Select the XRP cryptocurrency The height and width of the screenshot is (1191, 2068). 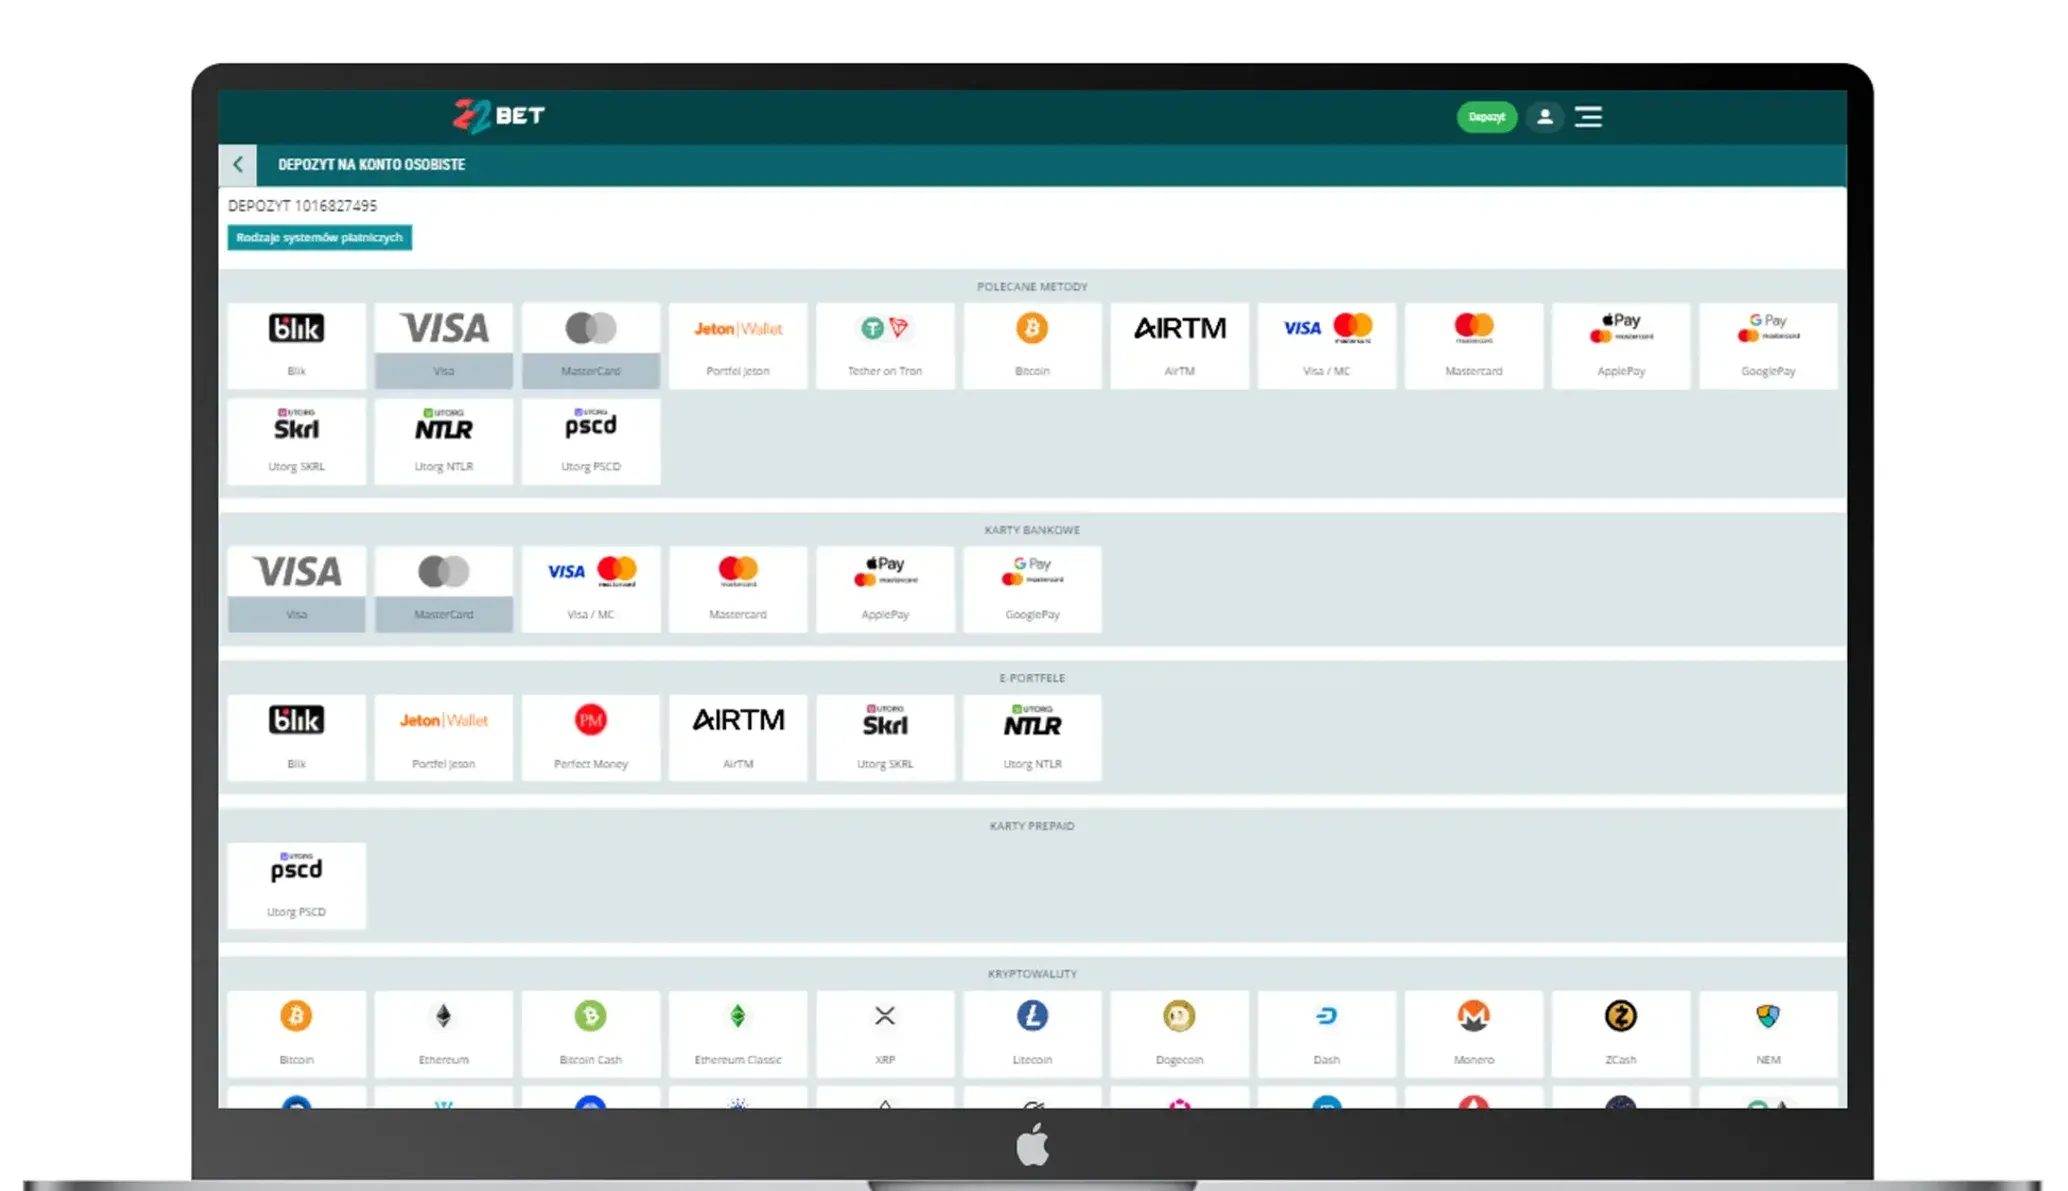pos(885,1033)
